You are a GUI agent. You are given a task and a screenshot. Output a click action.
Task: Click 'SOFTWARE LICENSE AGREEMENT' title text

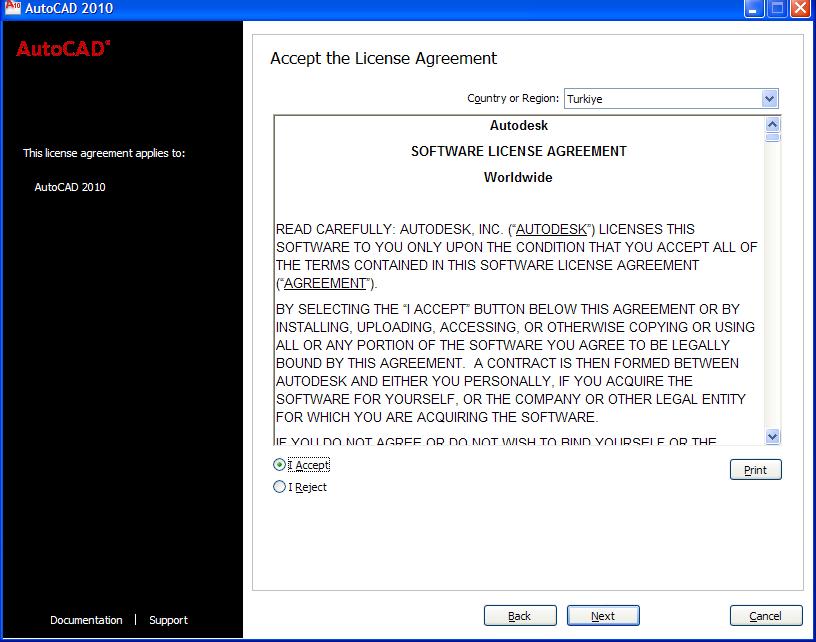coord(519,151)
